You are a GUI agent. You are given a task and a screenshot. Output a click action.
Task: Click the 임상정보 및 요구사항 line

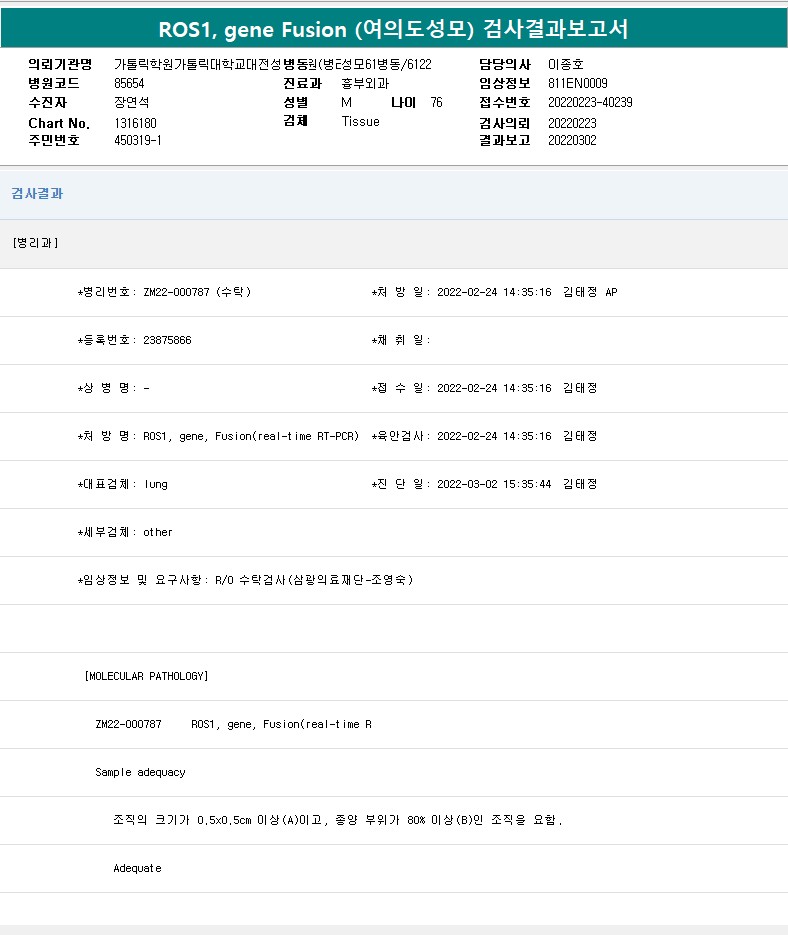click(x=245, y=580)
